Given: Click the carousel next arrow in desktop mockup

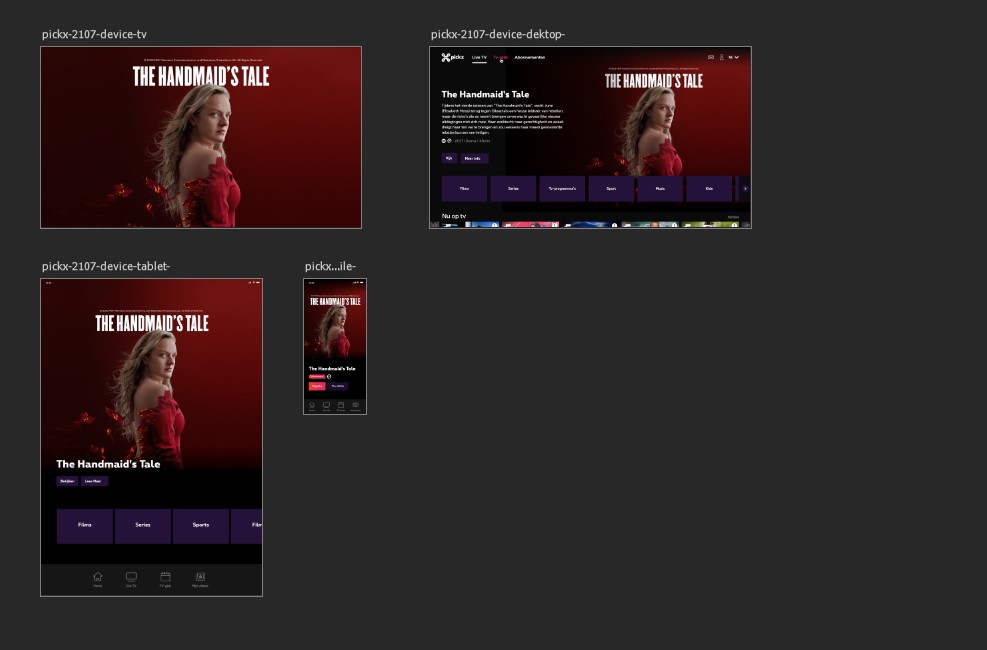Looking at the screenshot, I should tap(745, 188).
